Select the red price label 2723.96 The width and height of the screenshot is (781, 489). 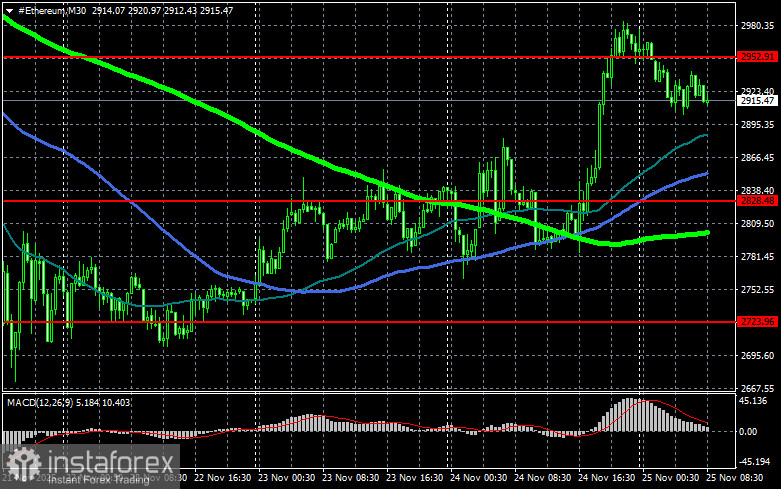coord(757,322)
